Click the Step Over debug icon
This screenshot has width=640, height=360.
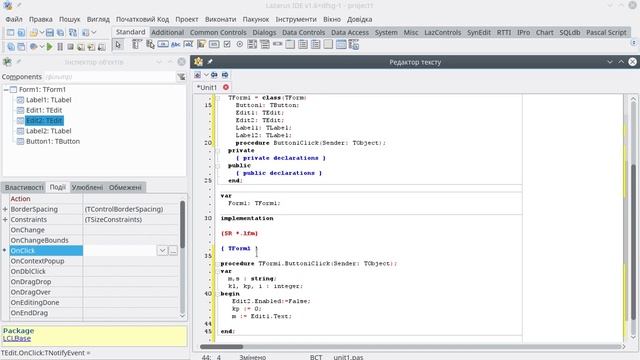tap(91, 47)
